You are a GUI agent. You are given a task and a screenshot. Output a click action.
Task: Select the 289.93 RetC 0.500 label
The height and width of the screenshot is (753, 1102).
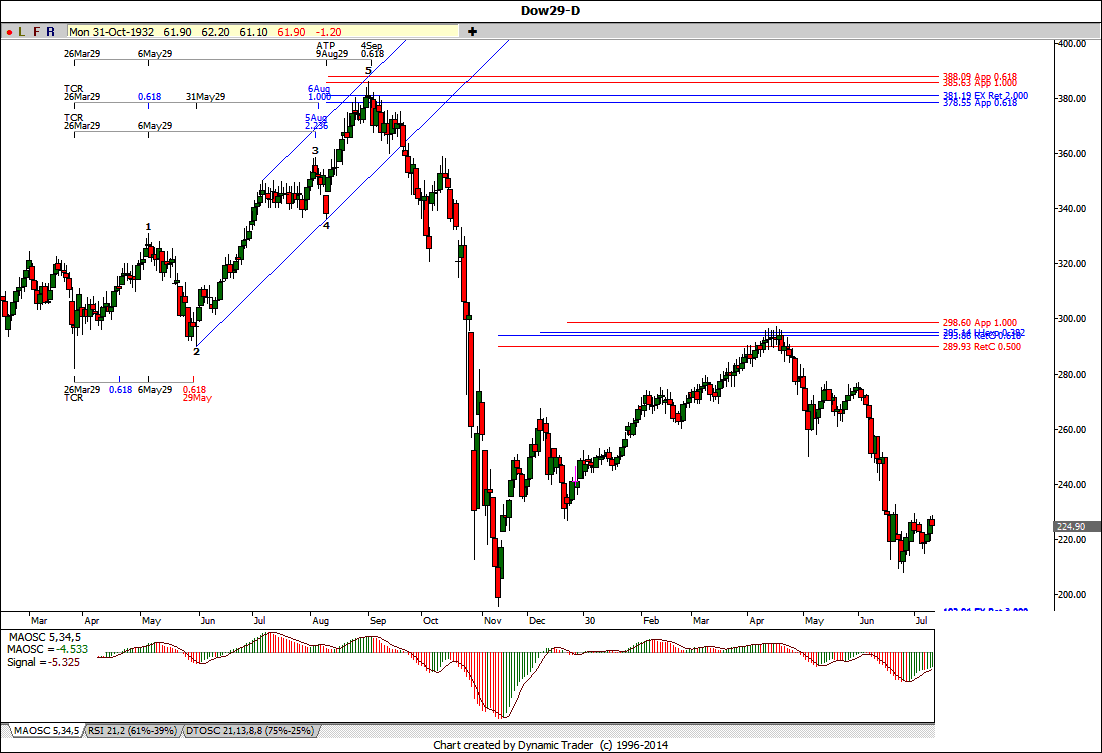982,347
